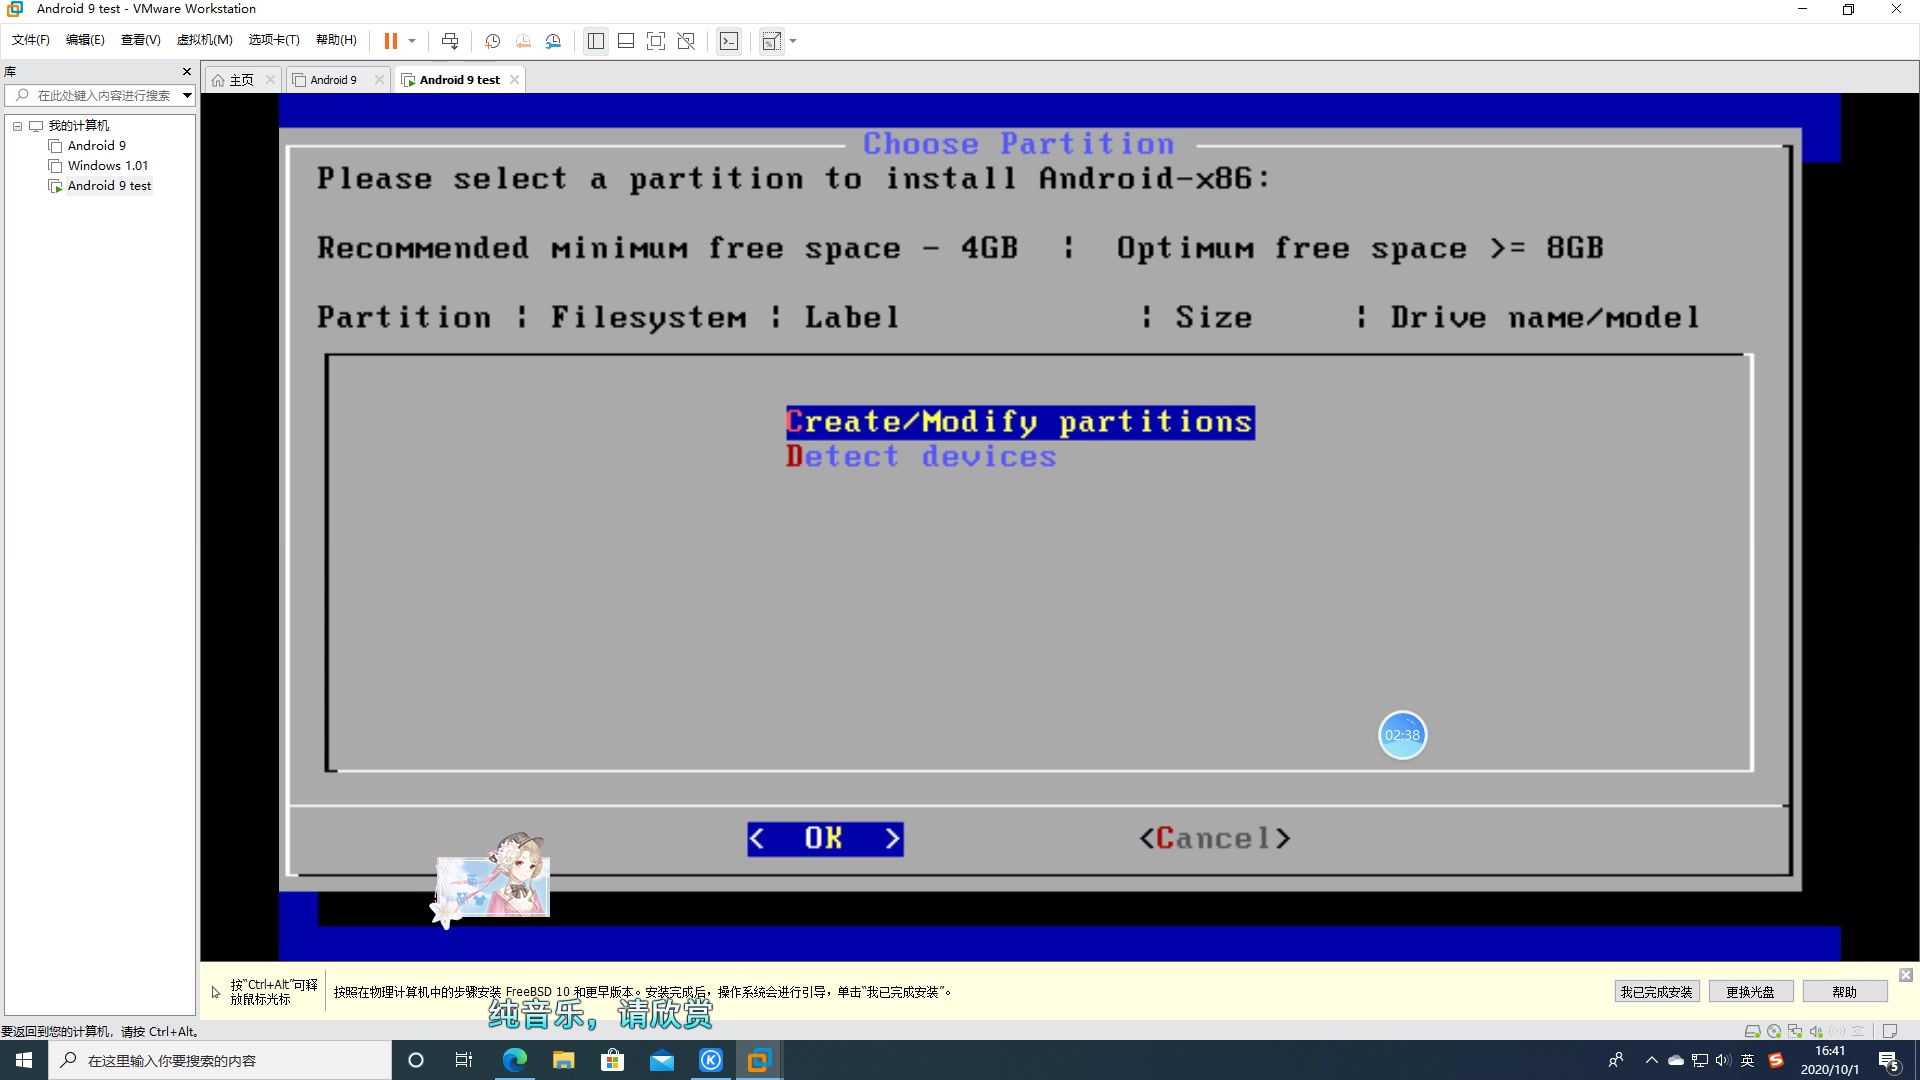
Task: Click the 我已完成安装 button
Action: tap(1656, 992)
